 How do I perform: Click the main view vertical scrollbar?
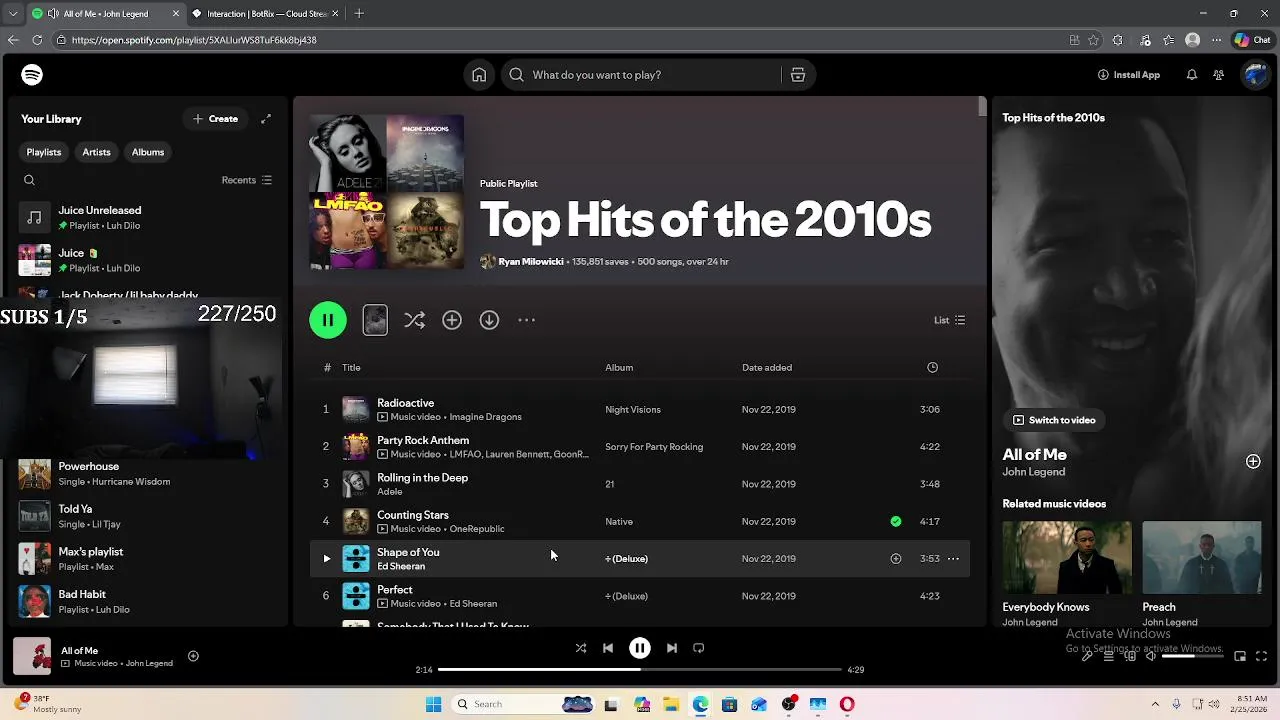pos(983,107)
